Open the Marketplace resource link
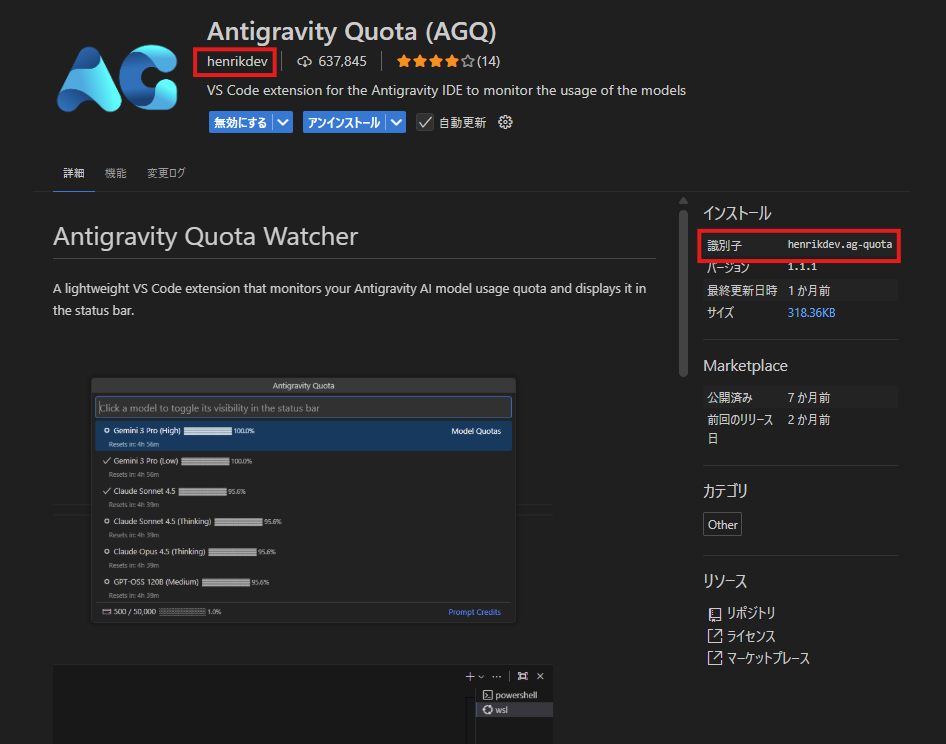The height and width of the screenshot is (744, 946). (x=768, y=658)
